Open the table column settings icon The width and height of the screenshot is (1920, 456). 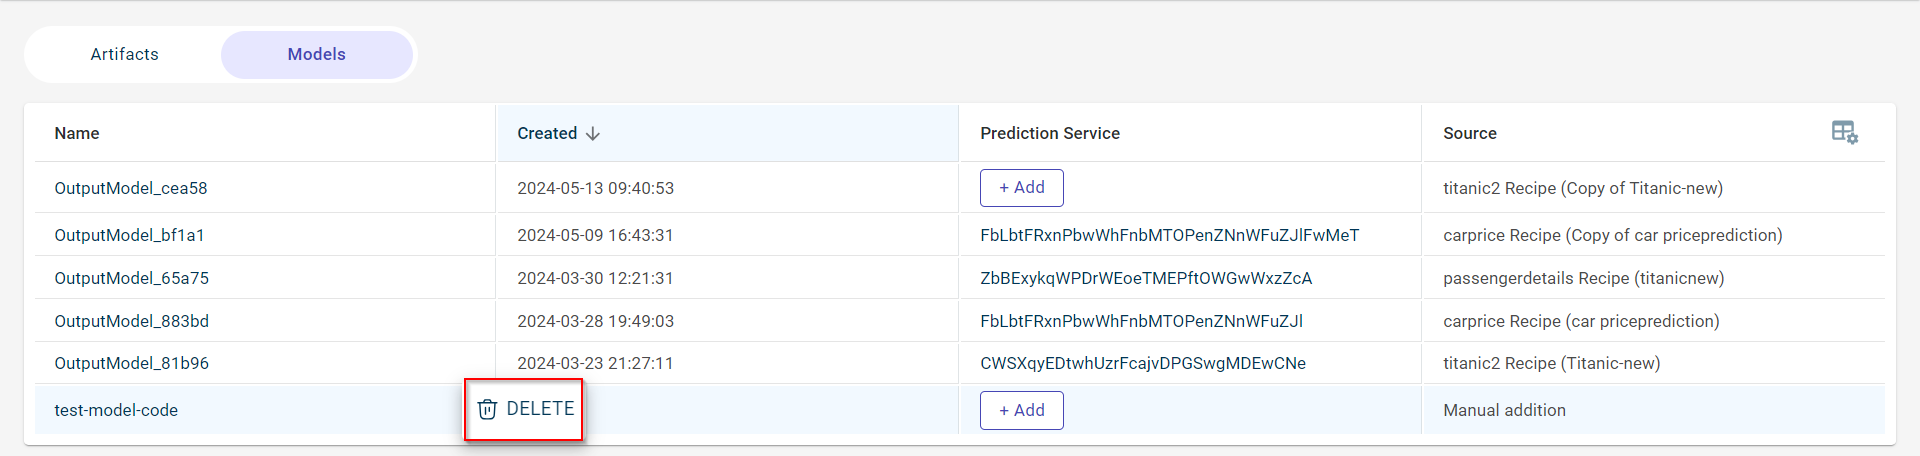click(1844, 132)
